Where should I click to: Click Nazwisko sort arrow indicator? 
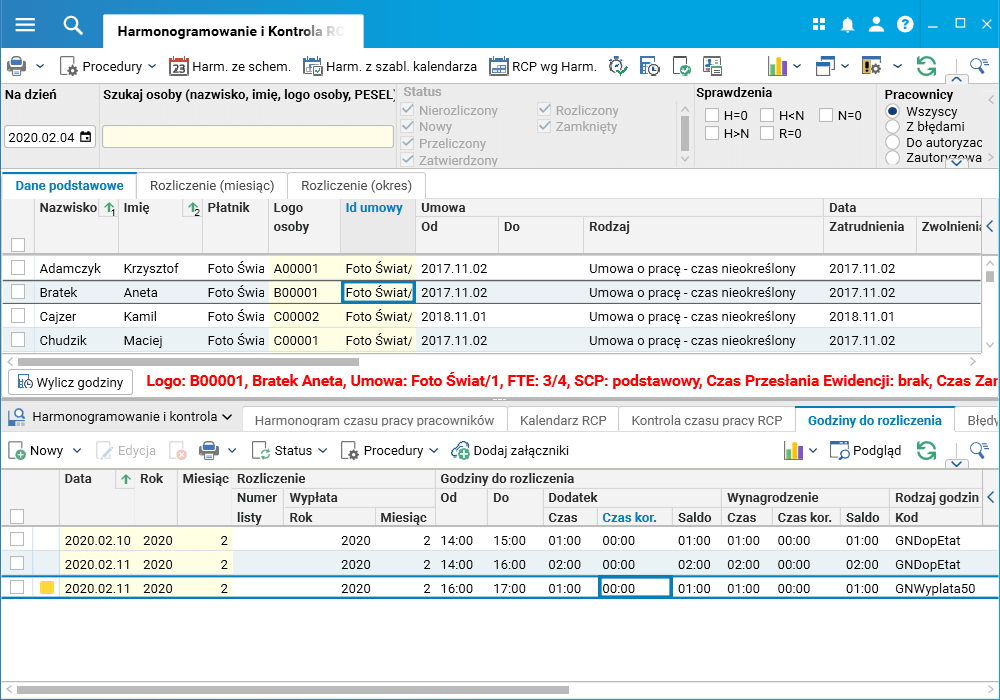coord(109,208)
